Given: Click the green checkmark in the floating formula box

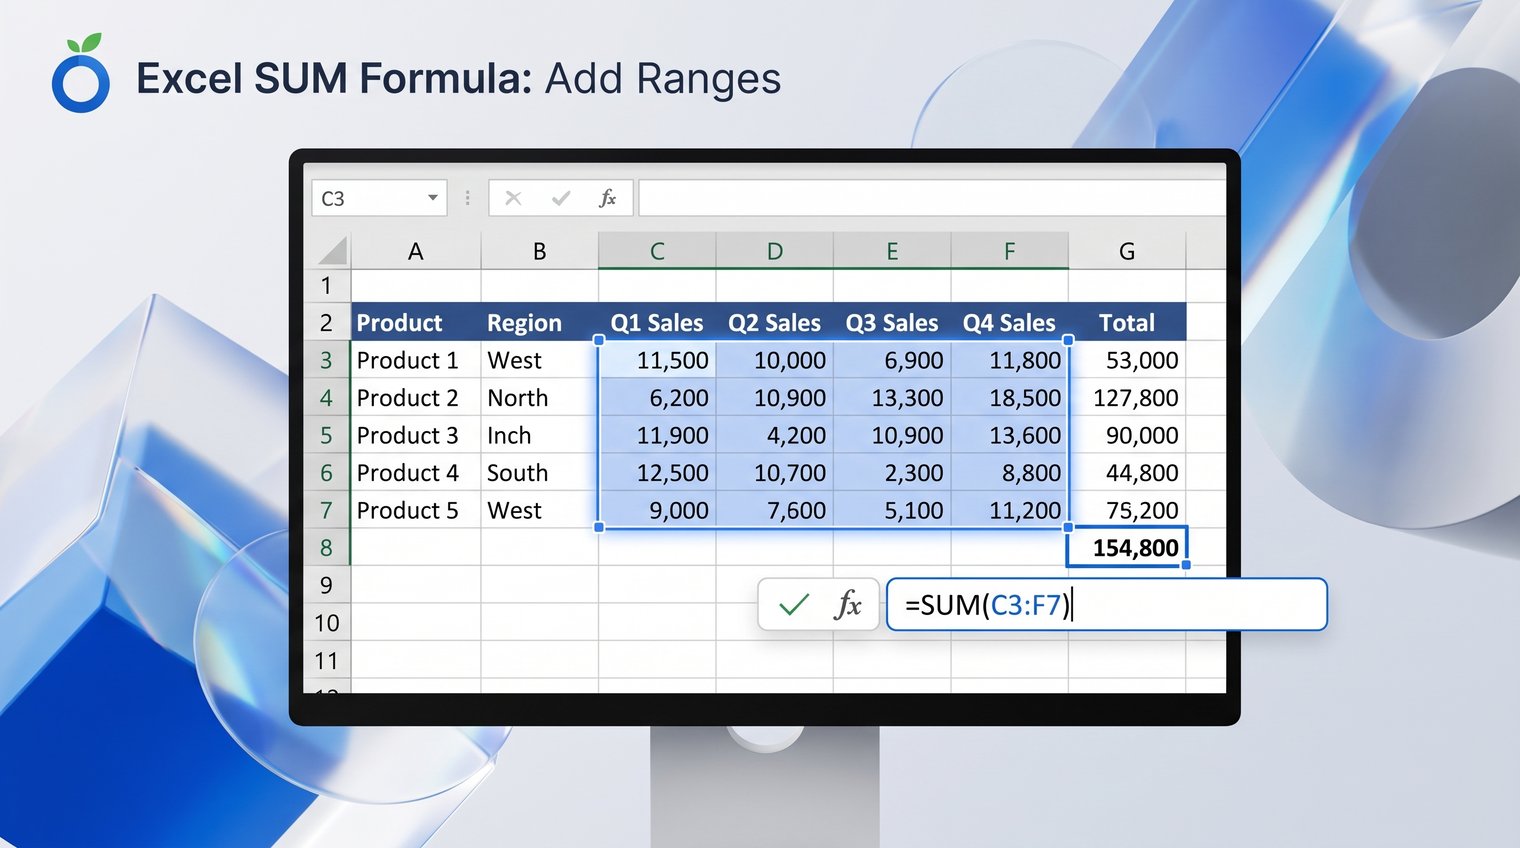Looking at the screenshot, I should click(x=794, y=604).
